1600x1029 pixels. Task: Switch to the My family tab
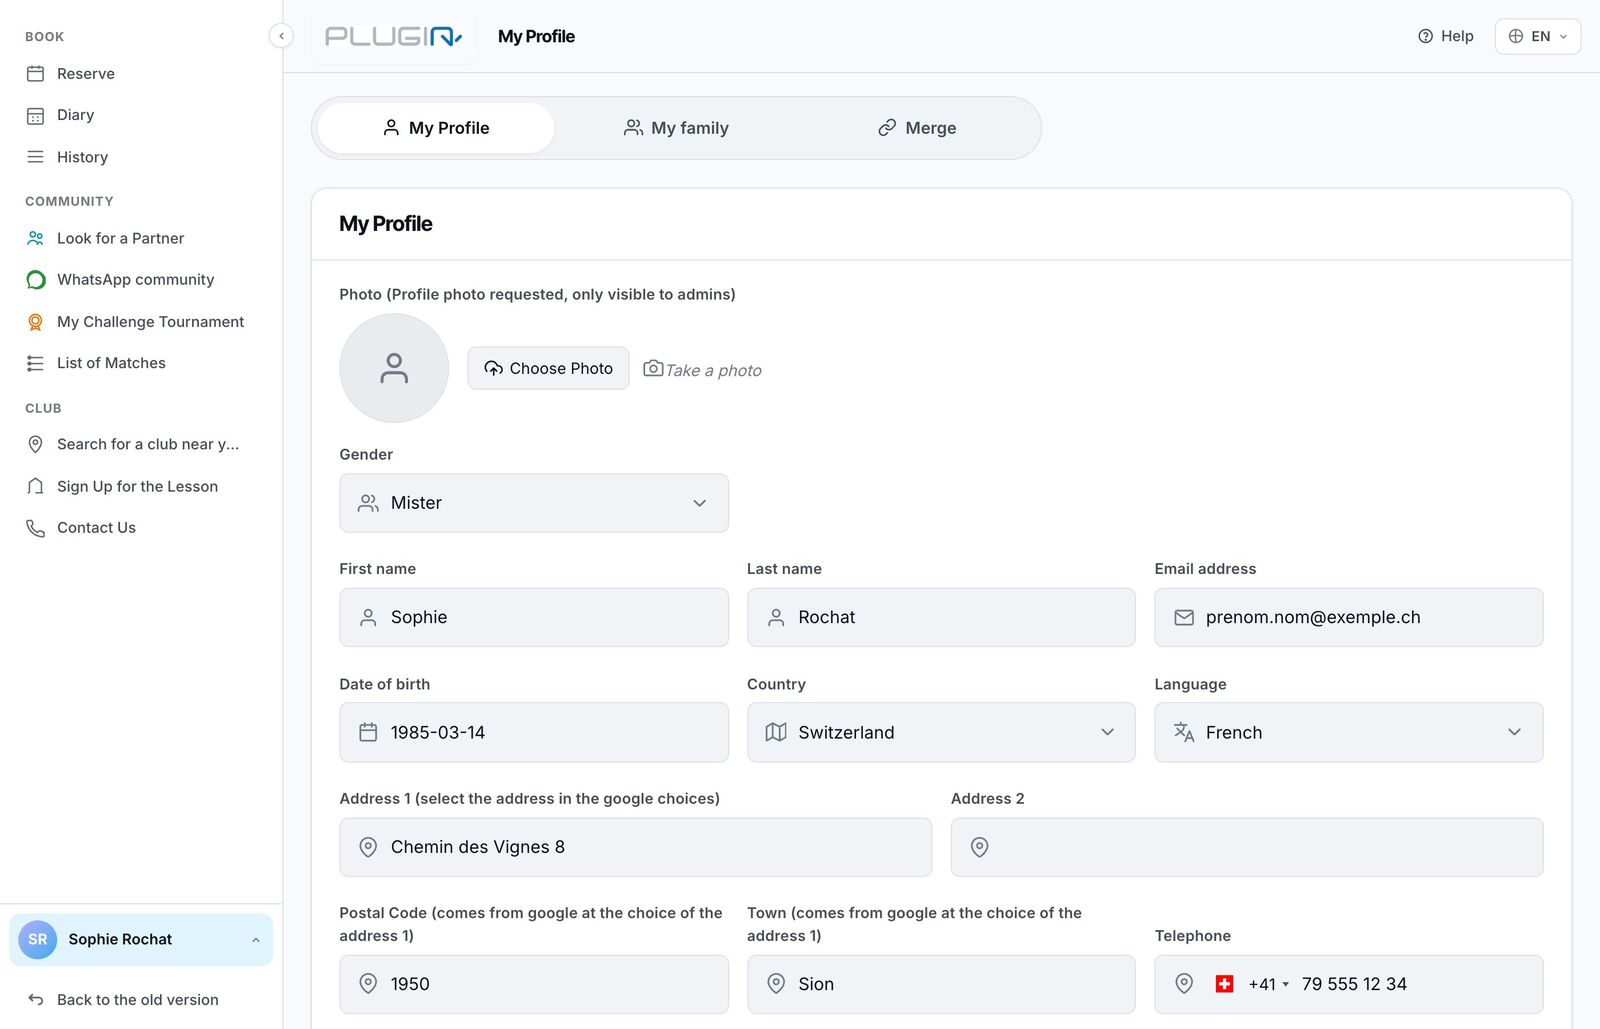click(x=676, y=128)
